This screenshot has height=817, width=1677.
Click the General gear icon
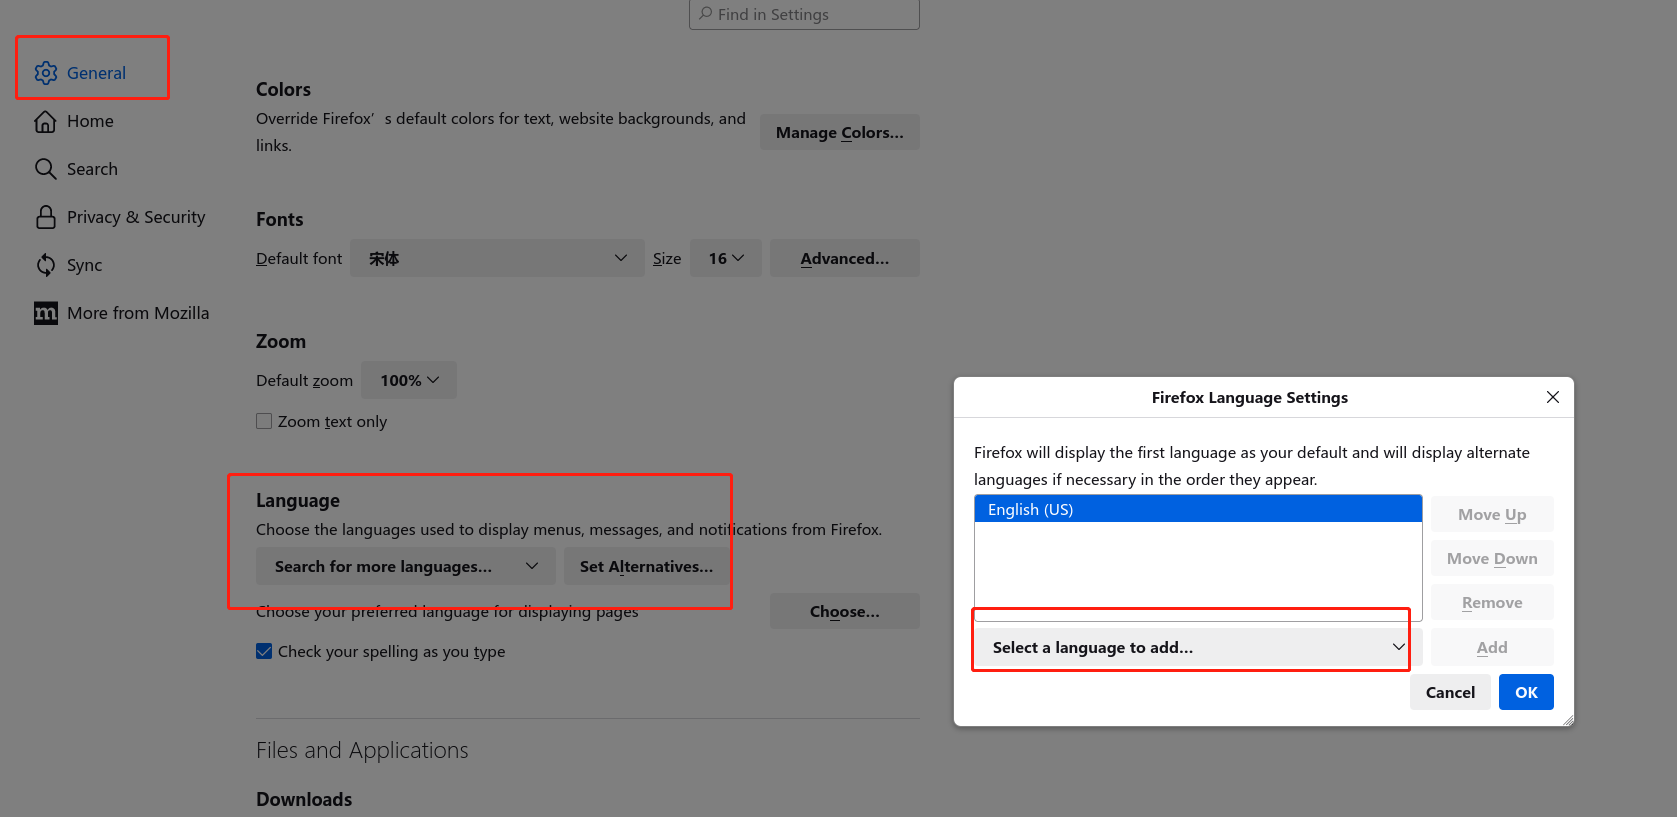coord(46,73)
